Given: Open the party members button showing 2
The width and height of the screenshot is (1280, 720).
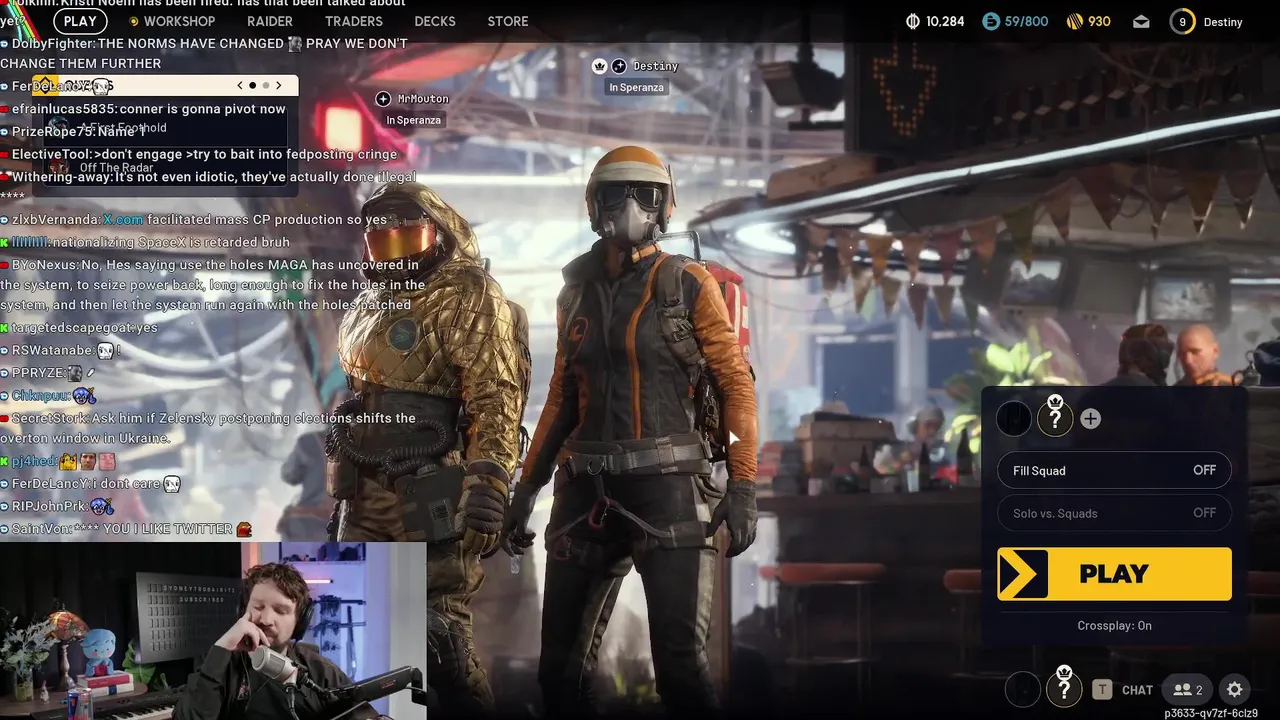Looking at the screenshot, I should point(1188,690).
